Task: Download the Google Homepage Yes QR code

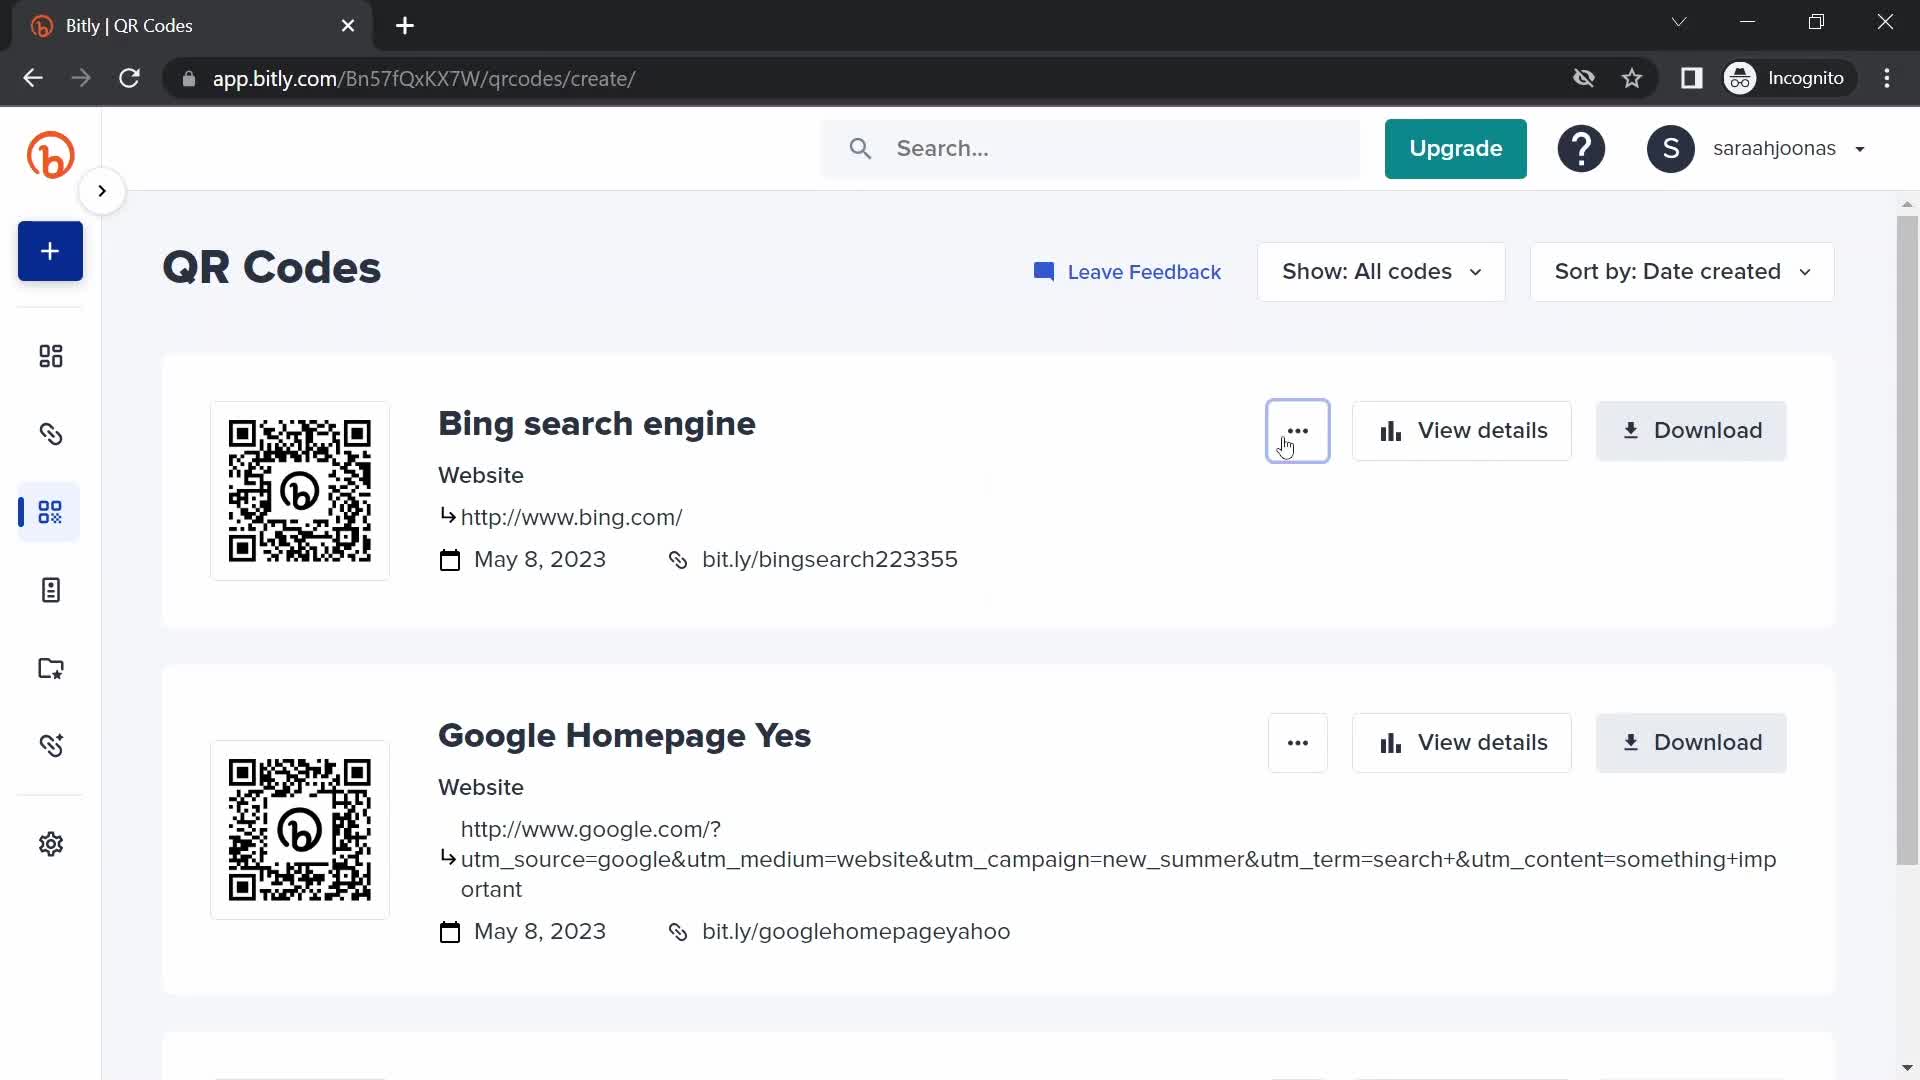Action: pos(1691,743)
